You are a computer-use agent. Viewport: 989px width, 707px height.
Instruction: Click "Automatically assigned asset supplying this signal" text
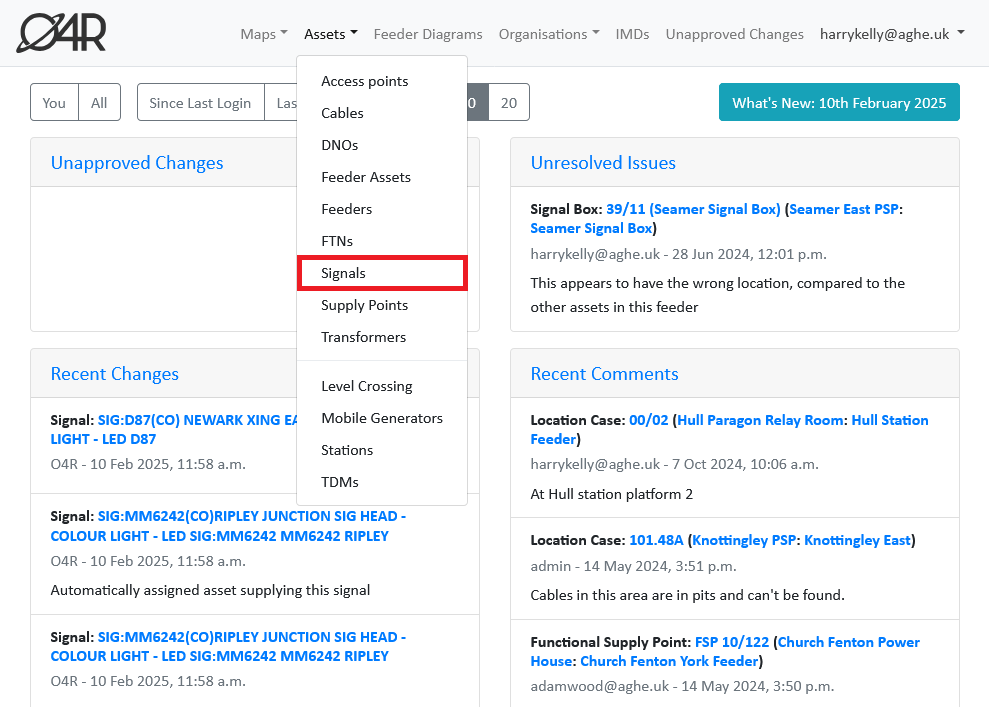click(x=210, y=590)
